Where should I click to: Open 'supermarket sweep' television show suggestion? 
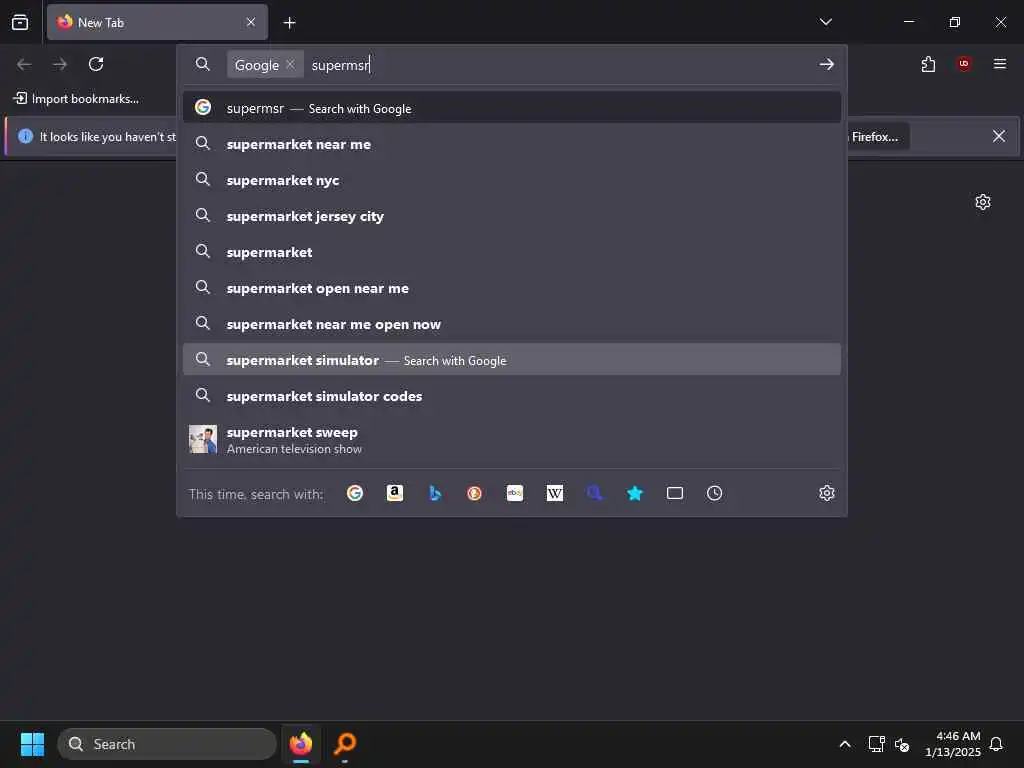511,440
